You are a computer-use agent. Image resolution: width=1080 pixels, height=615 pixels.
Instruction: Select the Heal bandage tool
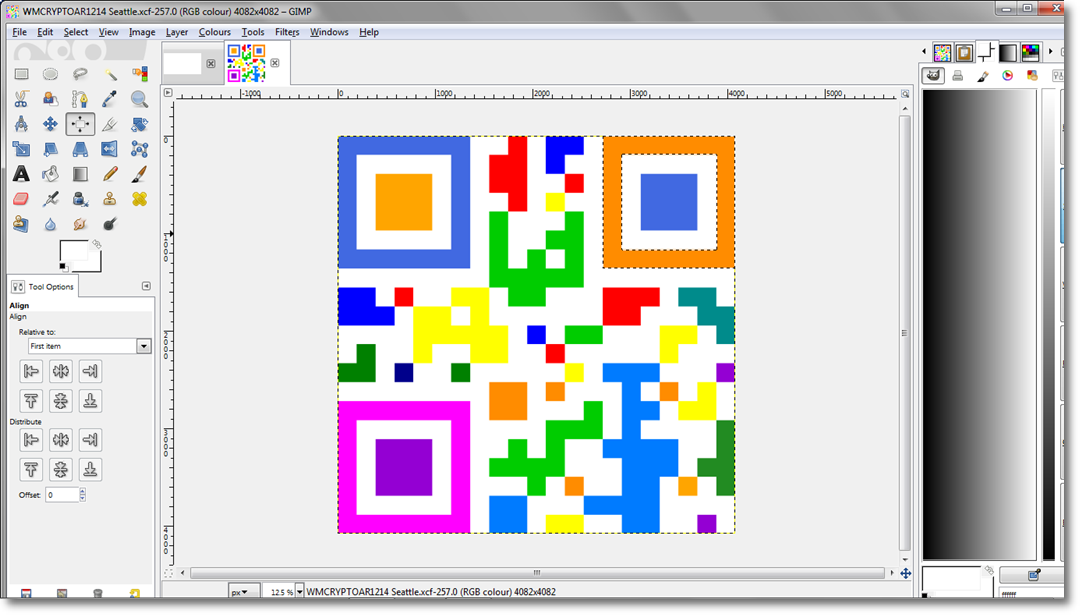click(x=139, y=199)
